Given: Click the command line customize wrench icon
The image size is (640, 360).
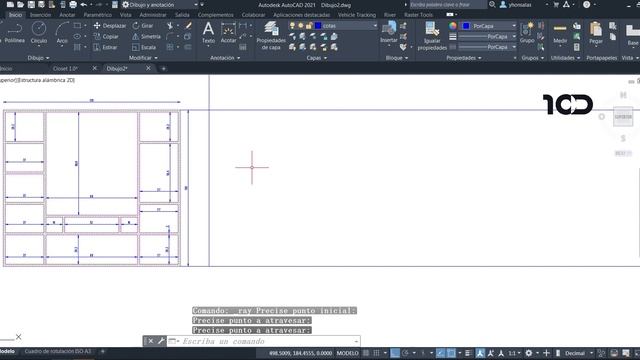Looking at the screenshot, I should (x=161, y=341).
